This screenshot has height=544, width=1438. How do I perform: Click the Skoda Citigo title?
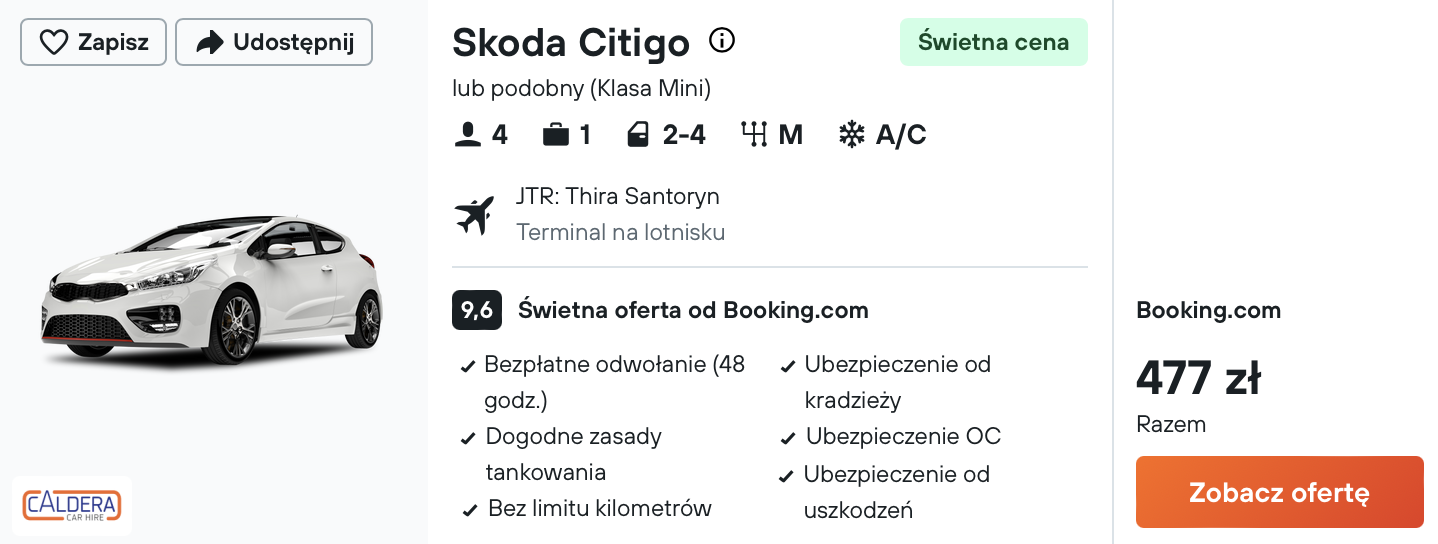571,42
